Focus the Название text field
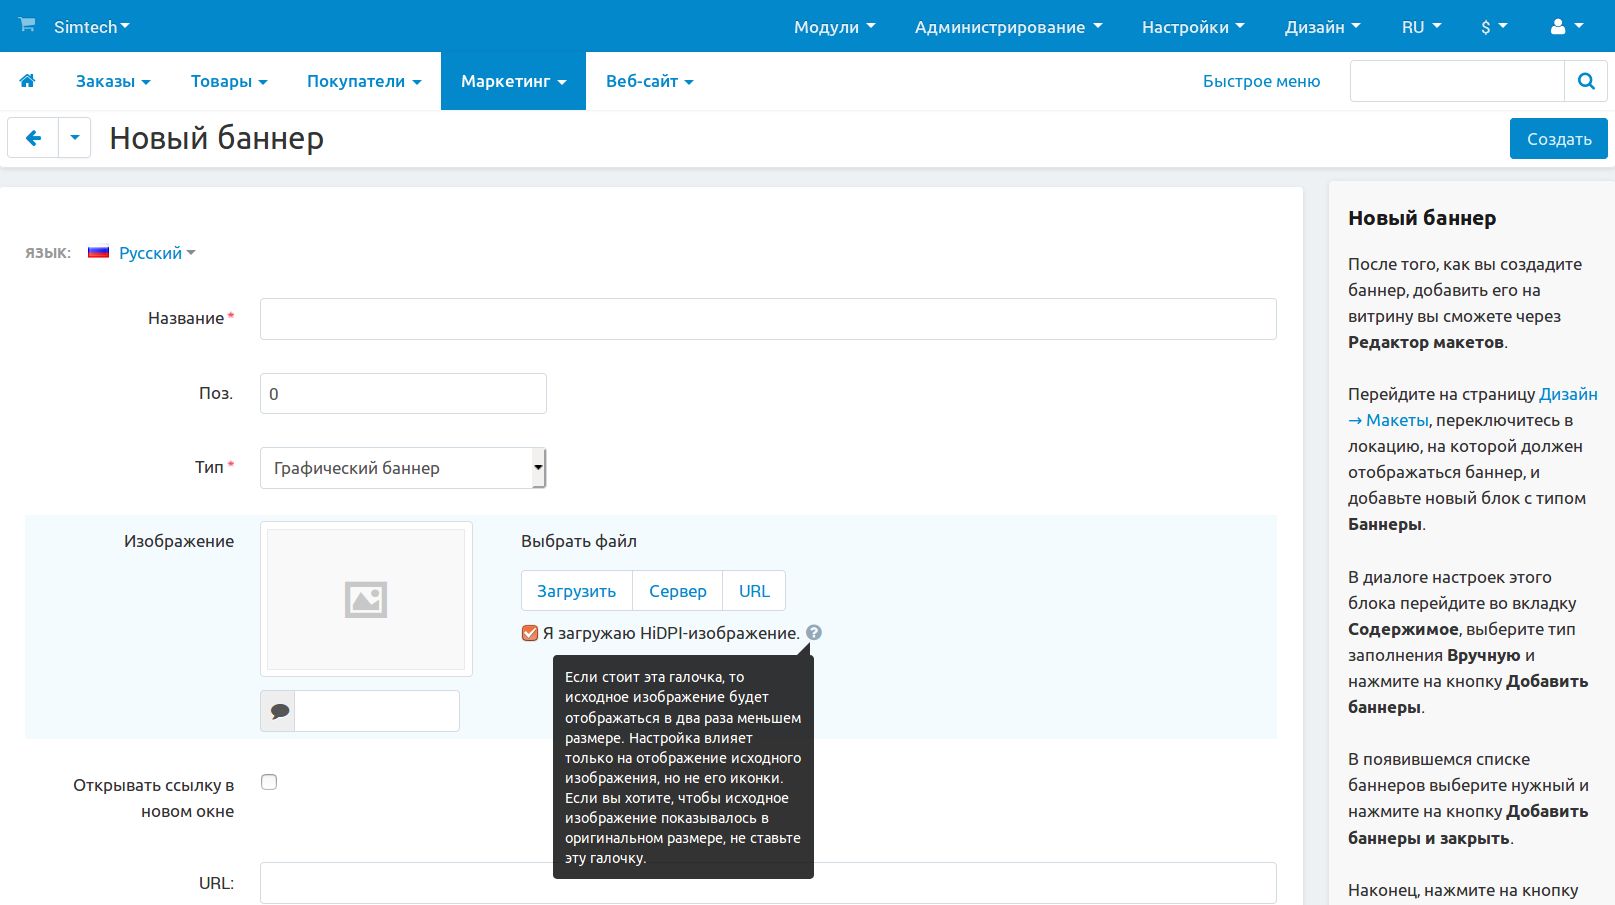Screen dimensions: 1615x905 768,319
